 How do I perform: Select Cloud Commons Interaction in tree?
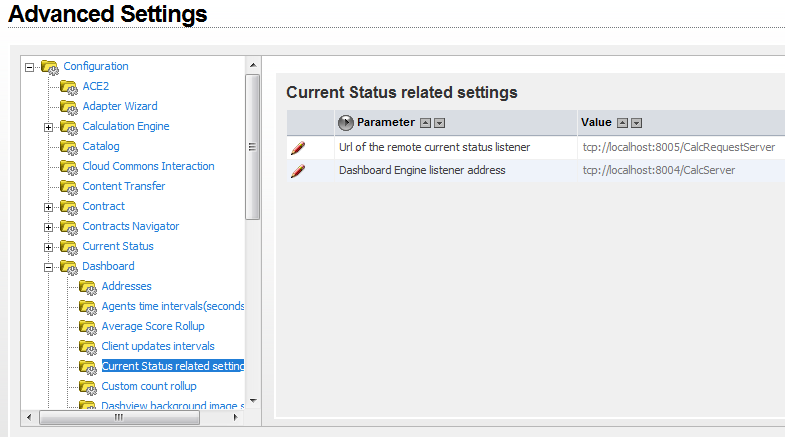148,166
